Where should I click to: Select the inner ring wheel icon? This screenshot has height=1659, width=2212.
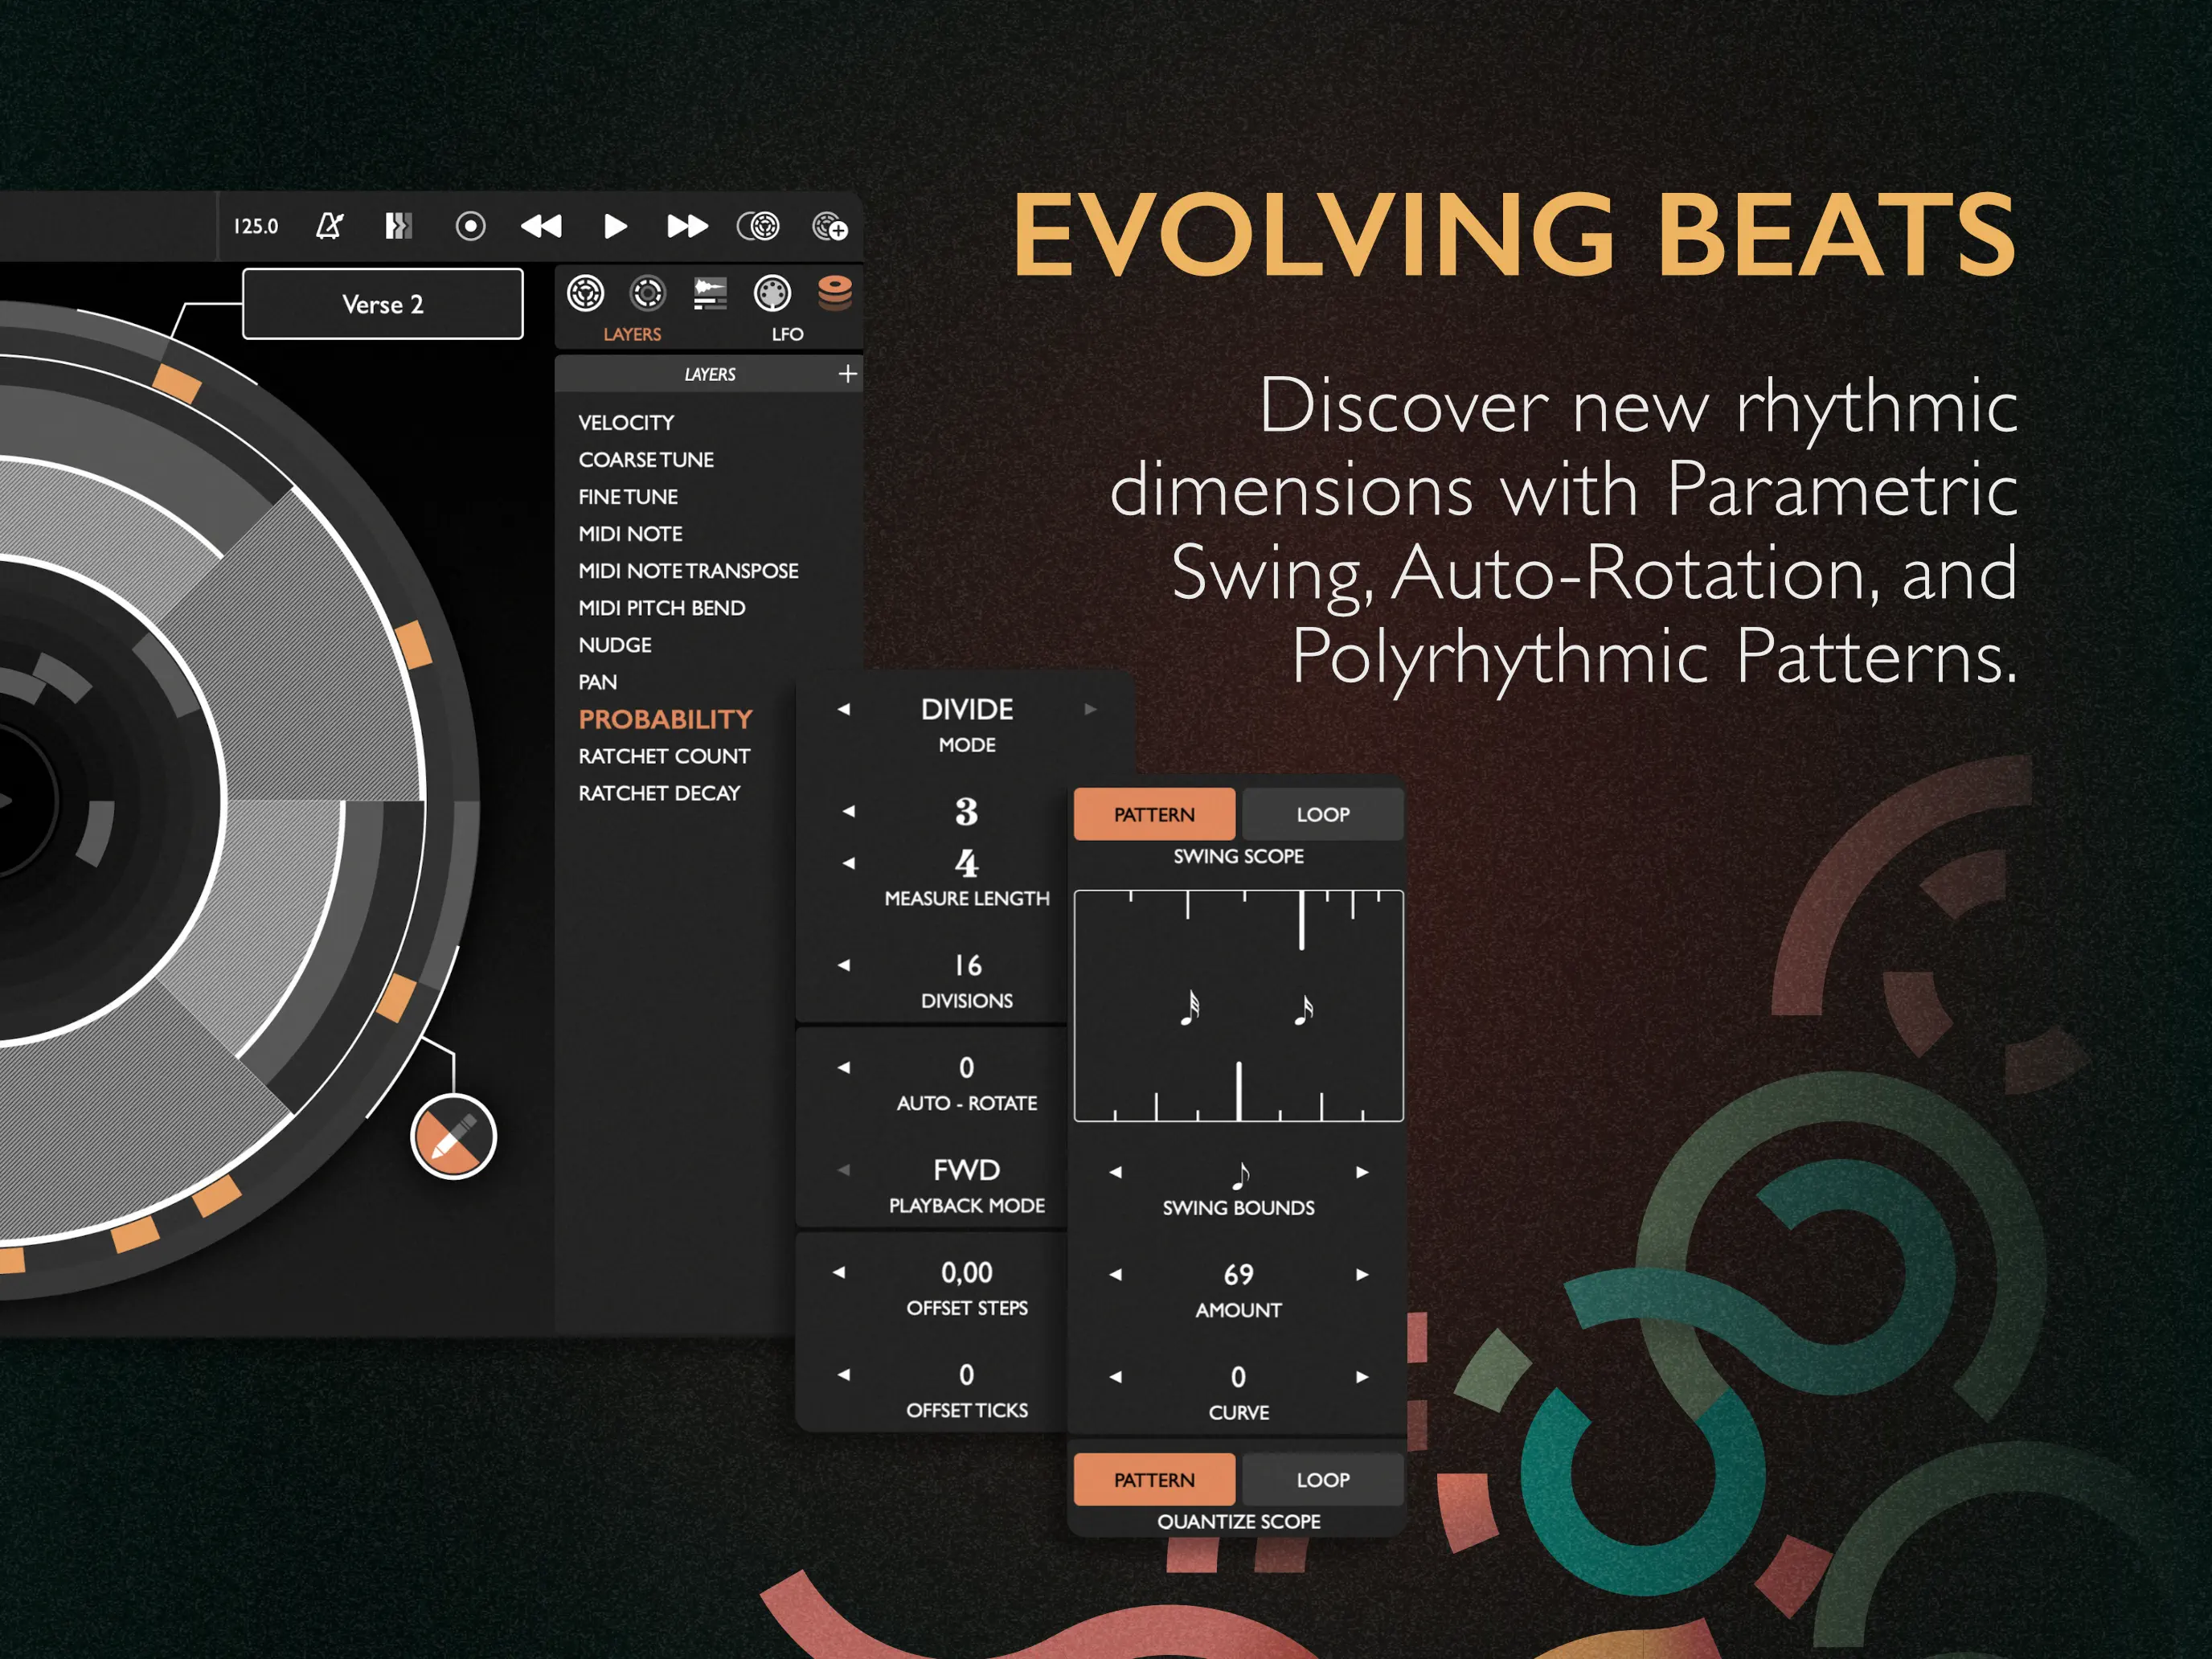[x=648, y=293]
